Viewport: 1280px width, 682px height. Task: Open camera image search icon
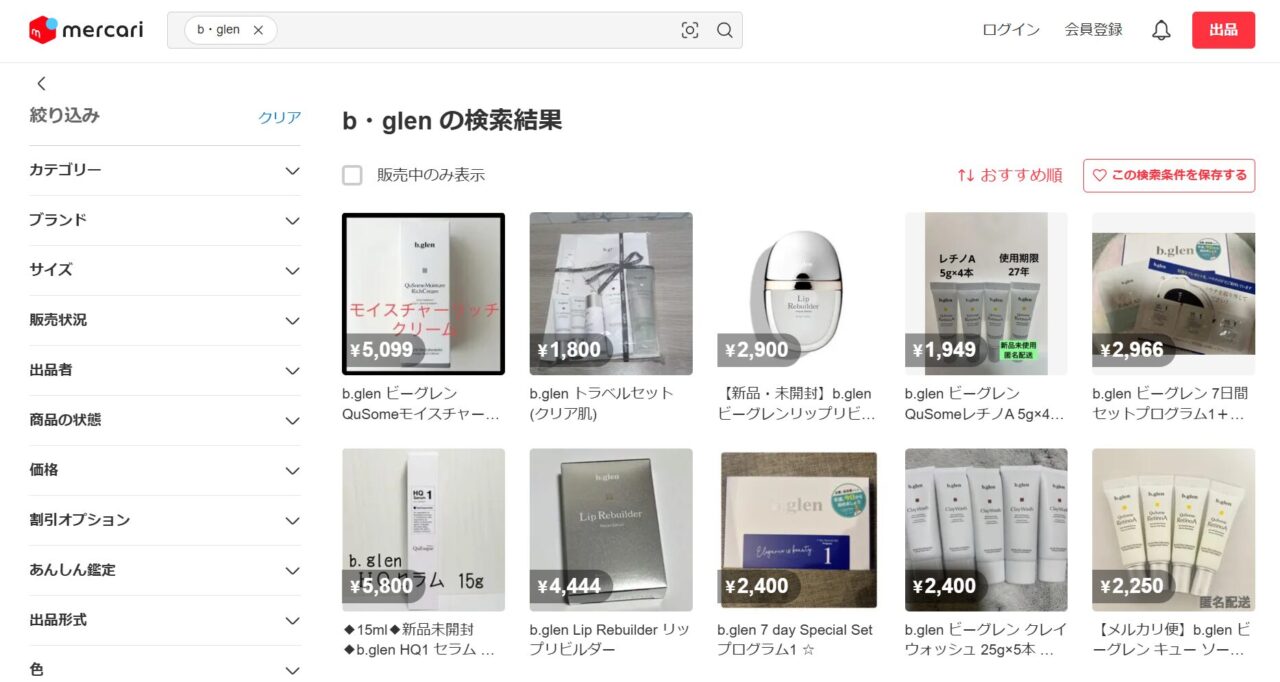690,30
